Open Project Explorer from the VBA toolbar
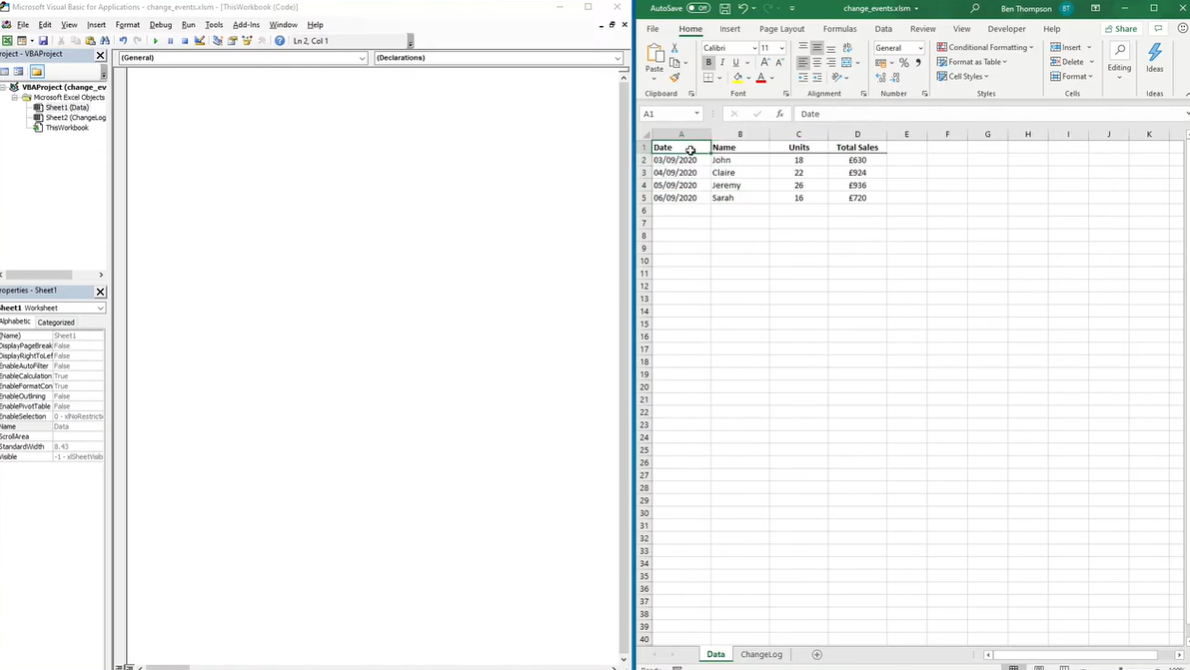 tap(218, 41)
